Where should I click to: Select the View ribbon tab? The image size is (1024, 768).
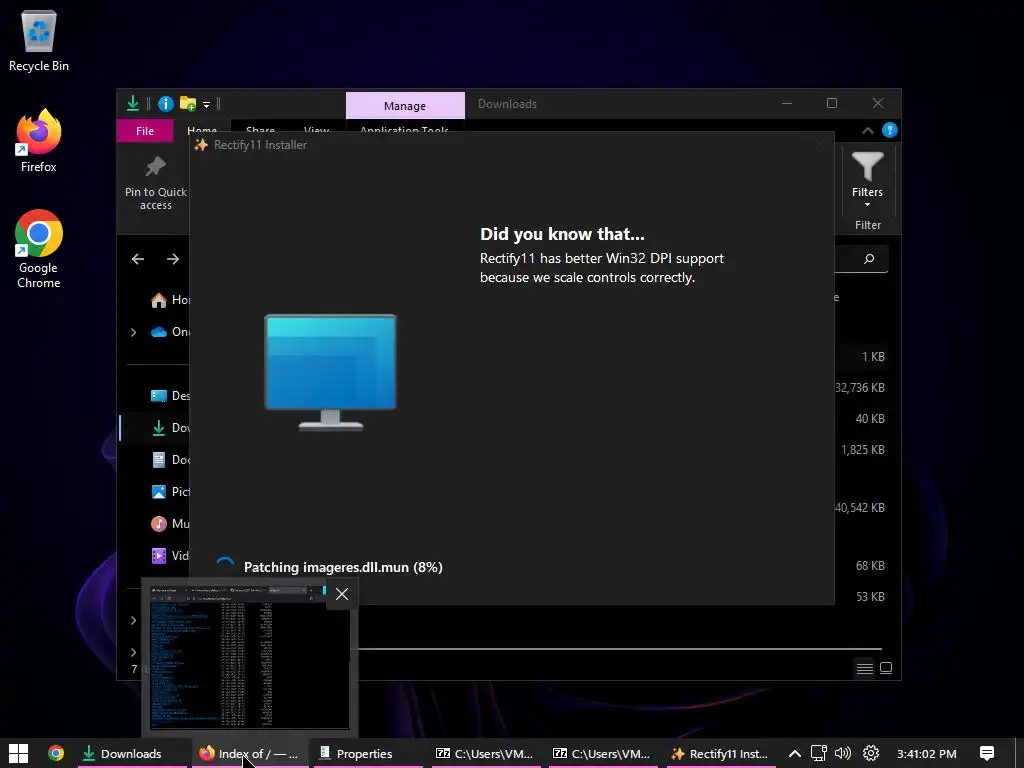(316, 131)
